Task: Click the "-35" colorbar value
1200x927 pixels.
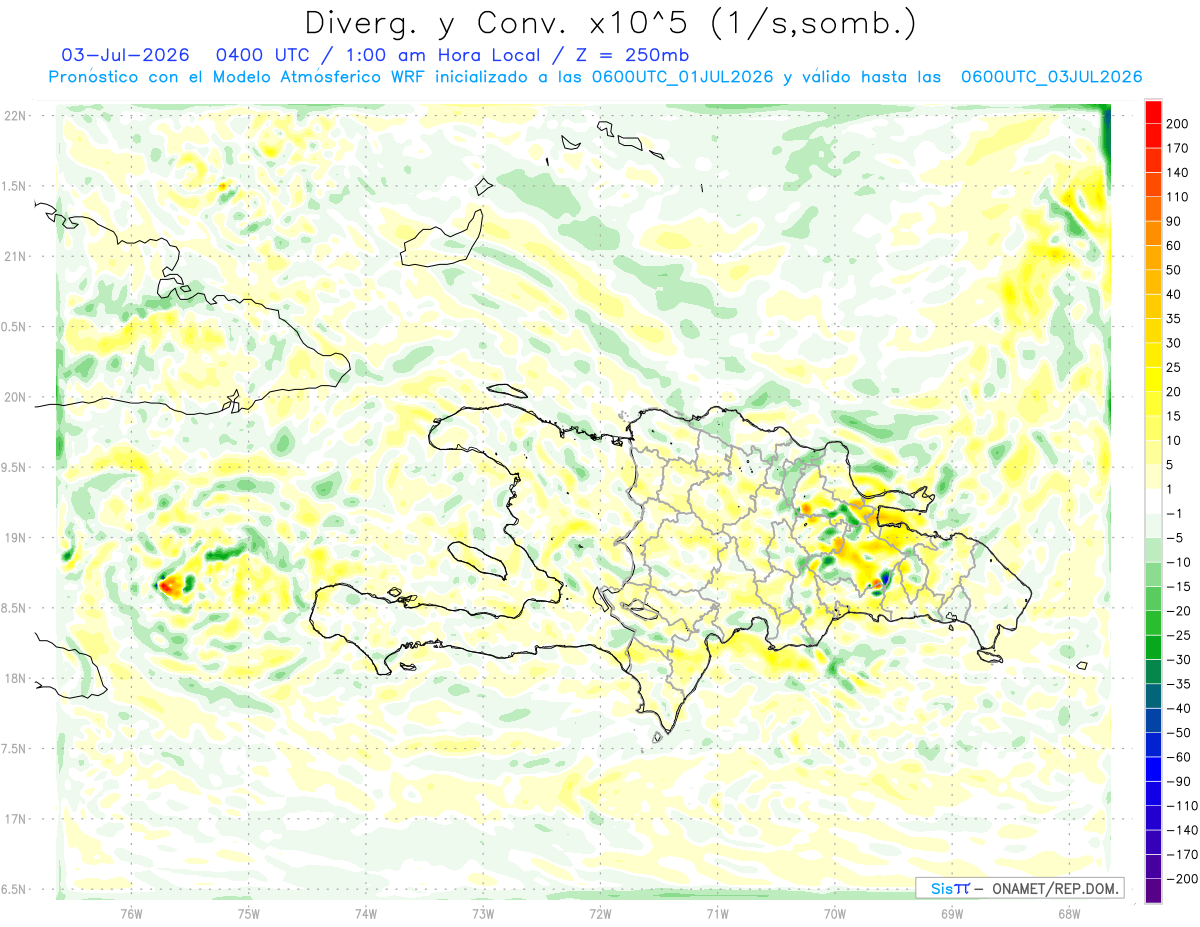Action: point(1181,685)
